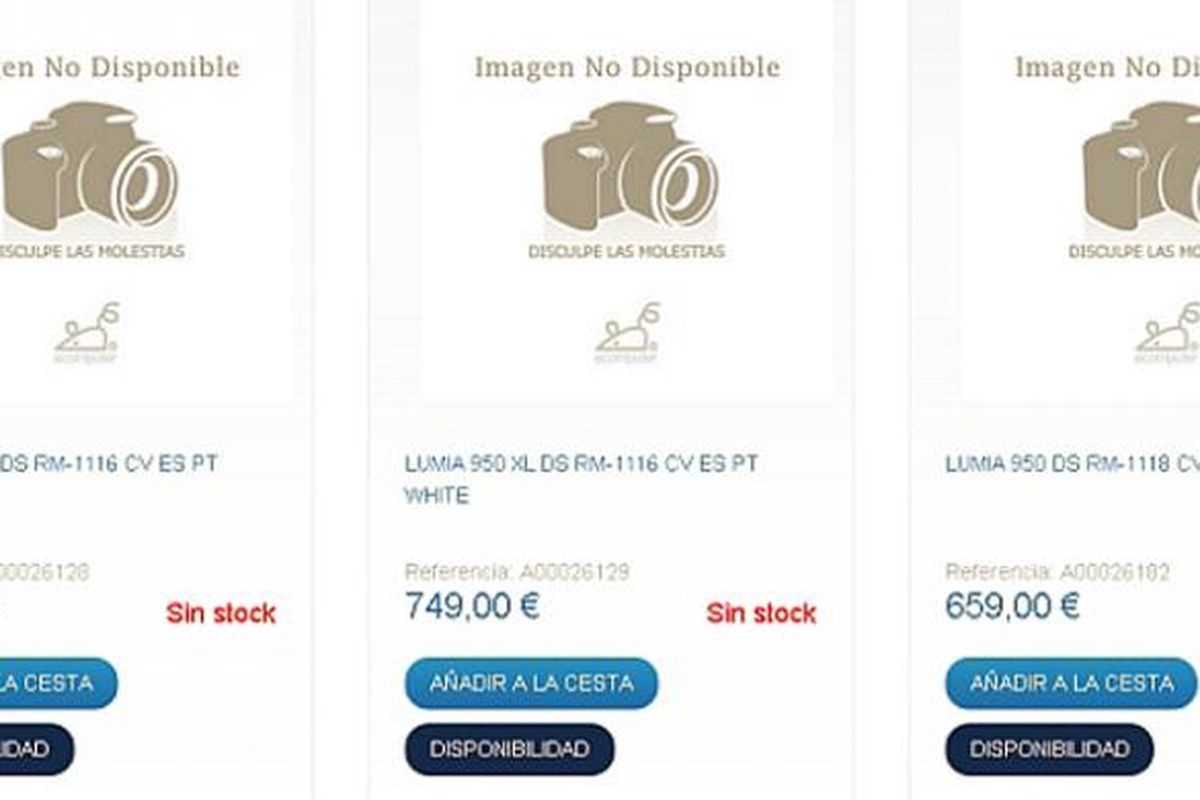Check Disponibilidad for the 659,00 € product
The width and height of the screenshot is (1200, 800).
[1049, 749]
